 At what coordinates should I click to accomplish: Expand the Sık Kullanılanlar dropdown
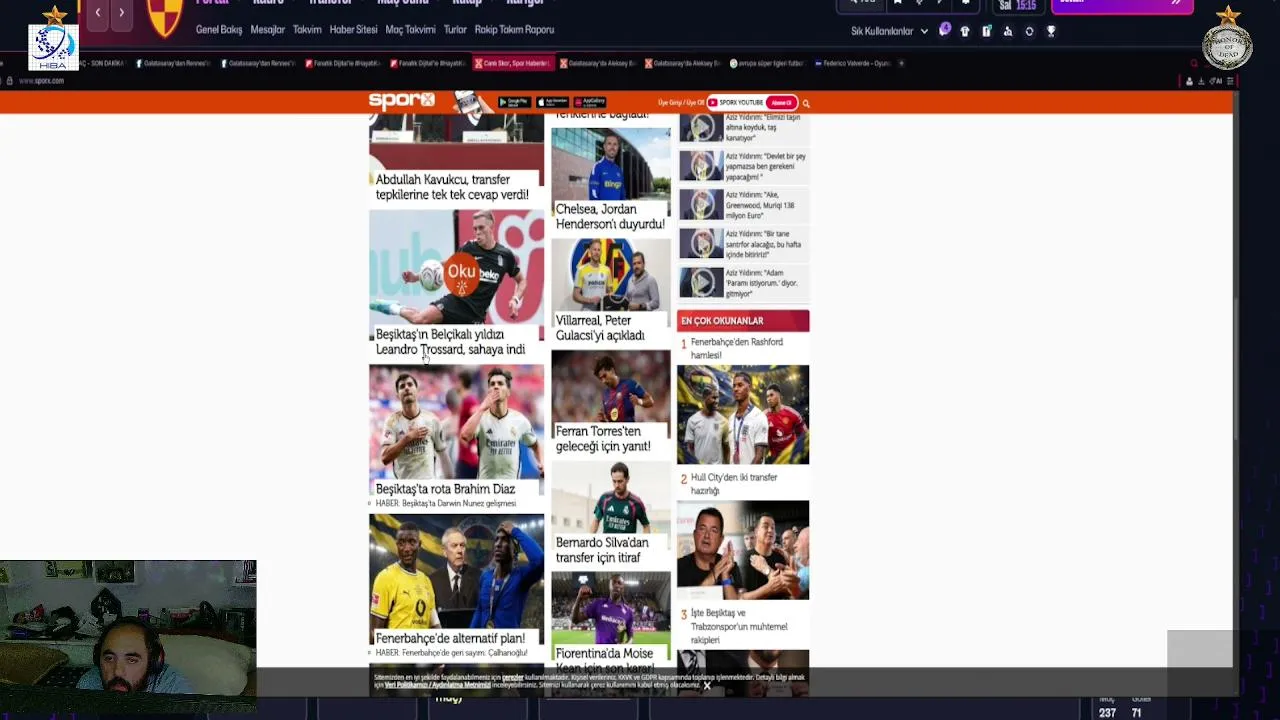point(889,31)
